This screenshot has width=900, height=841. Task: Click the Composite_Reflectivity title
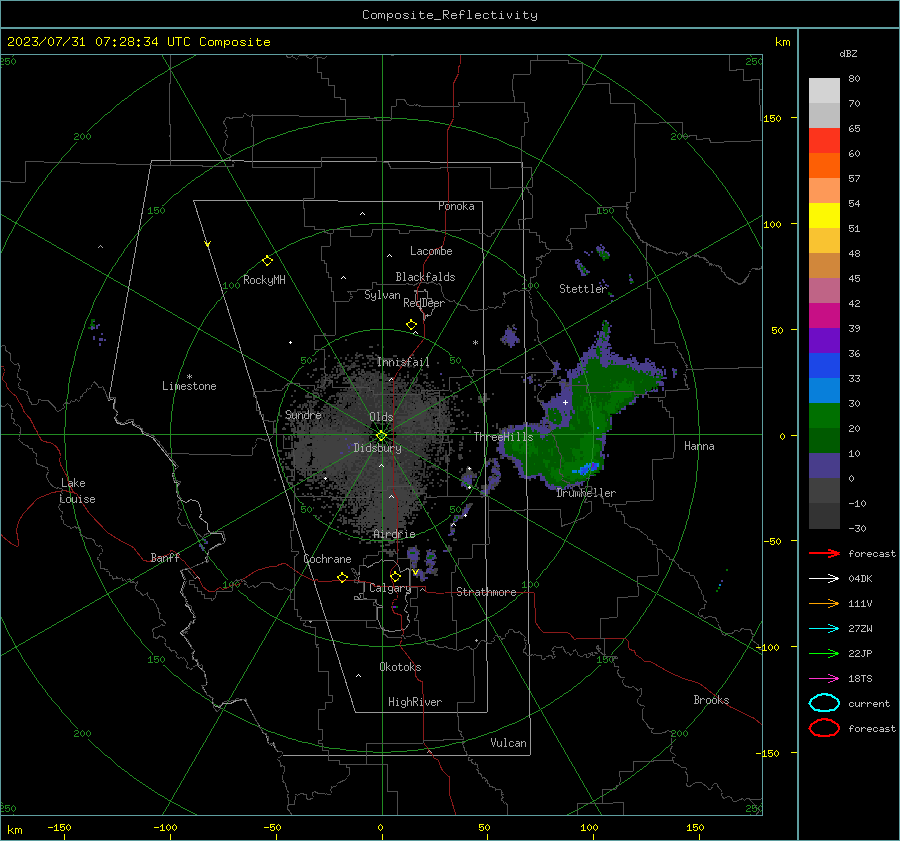pos(450,15)
